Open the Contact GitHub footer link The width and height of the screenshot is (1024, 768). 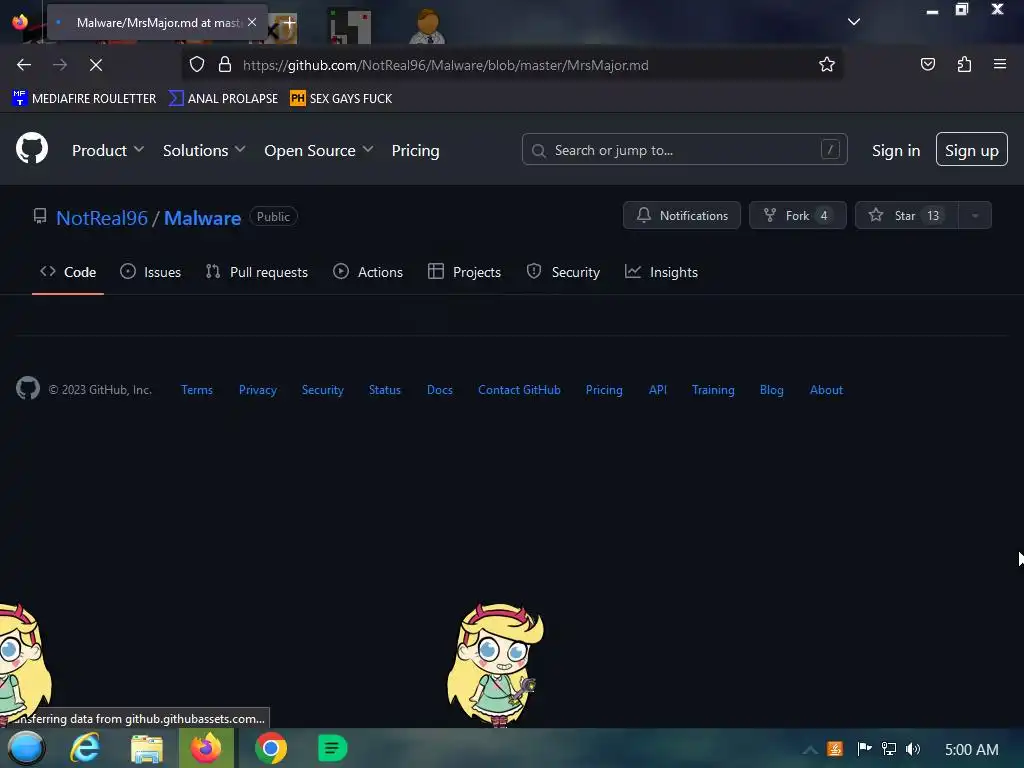[x=519, y=390]
